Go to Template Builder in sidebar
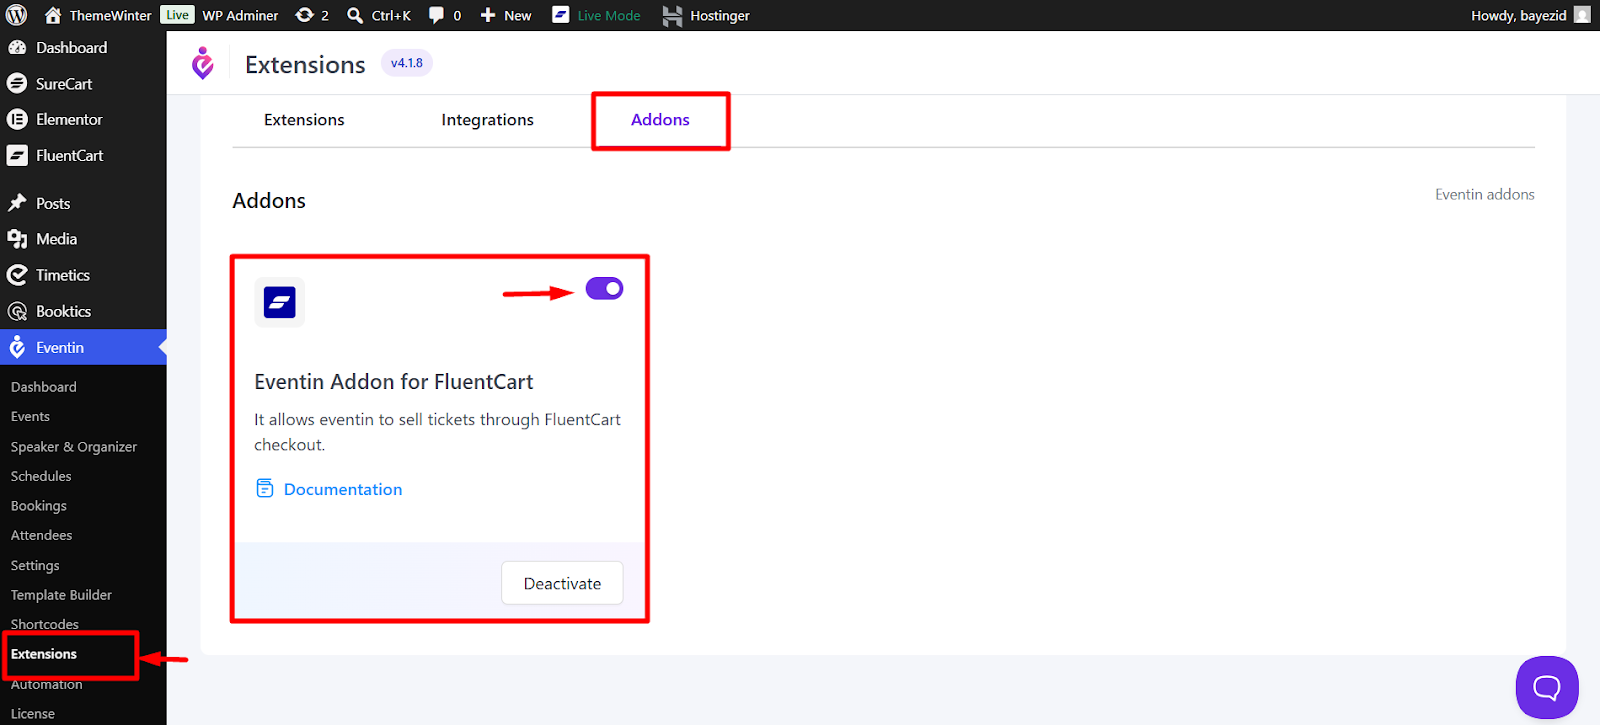 [61, 595]
